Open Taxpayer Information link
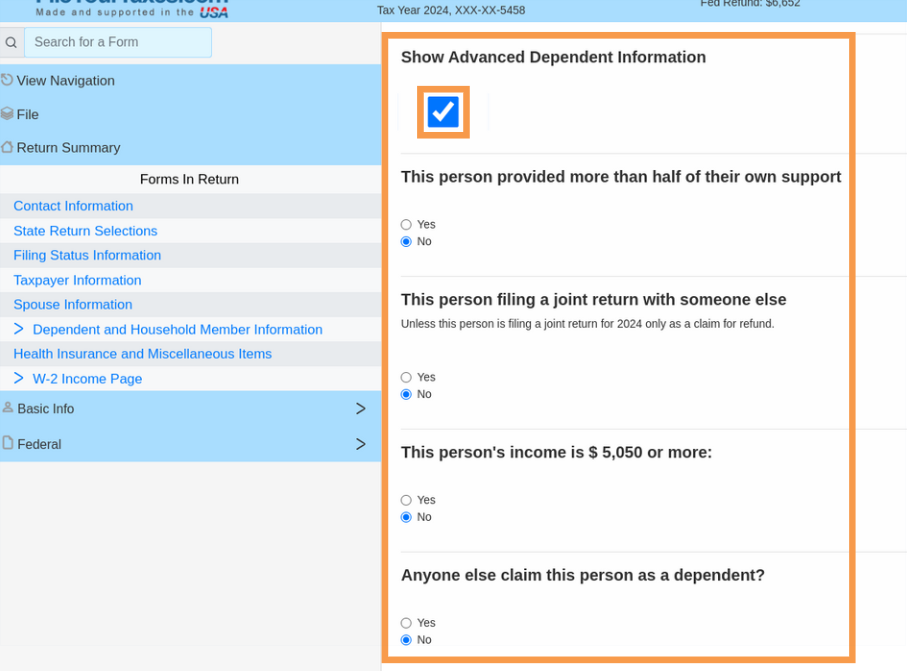The image size is (907, 671). 78,280
